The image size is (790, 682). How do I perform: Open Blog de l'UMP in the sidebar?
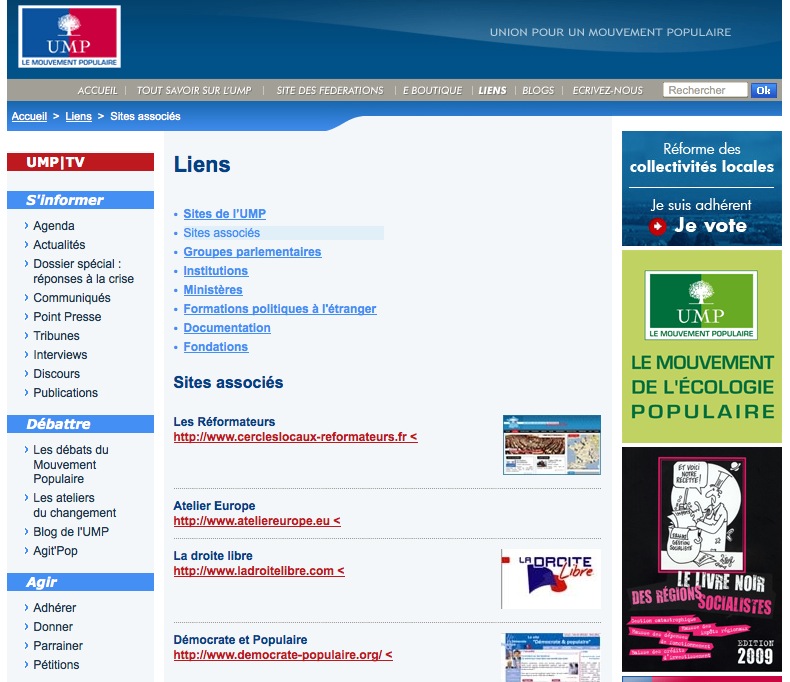pos(71,532)
